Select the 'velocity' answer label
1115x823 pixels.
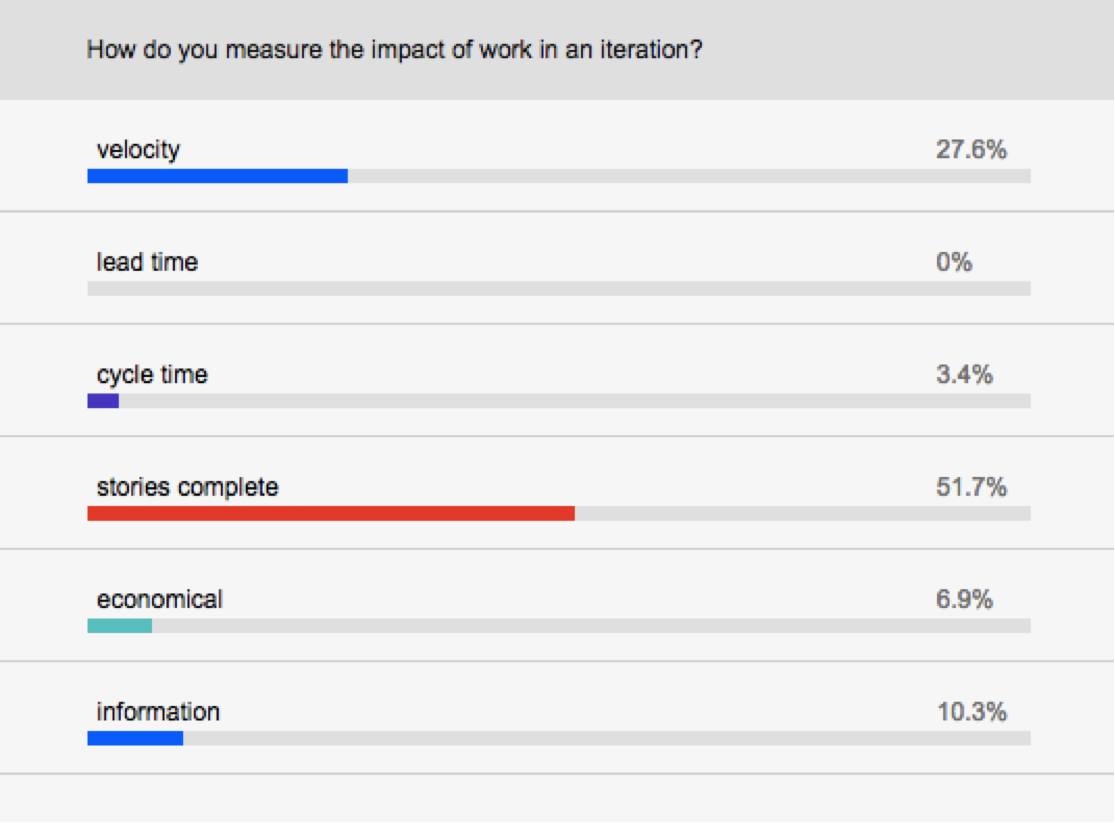(138, 150)
